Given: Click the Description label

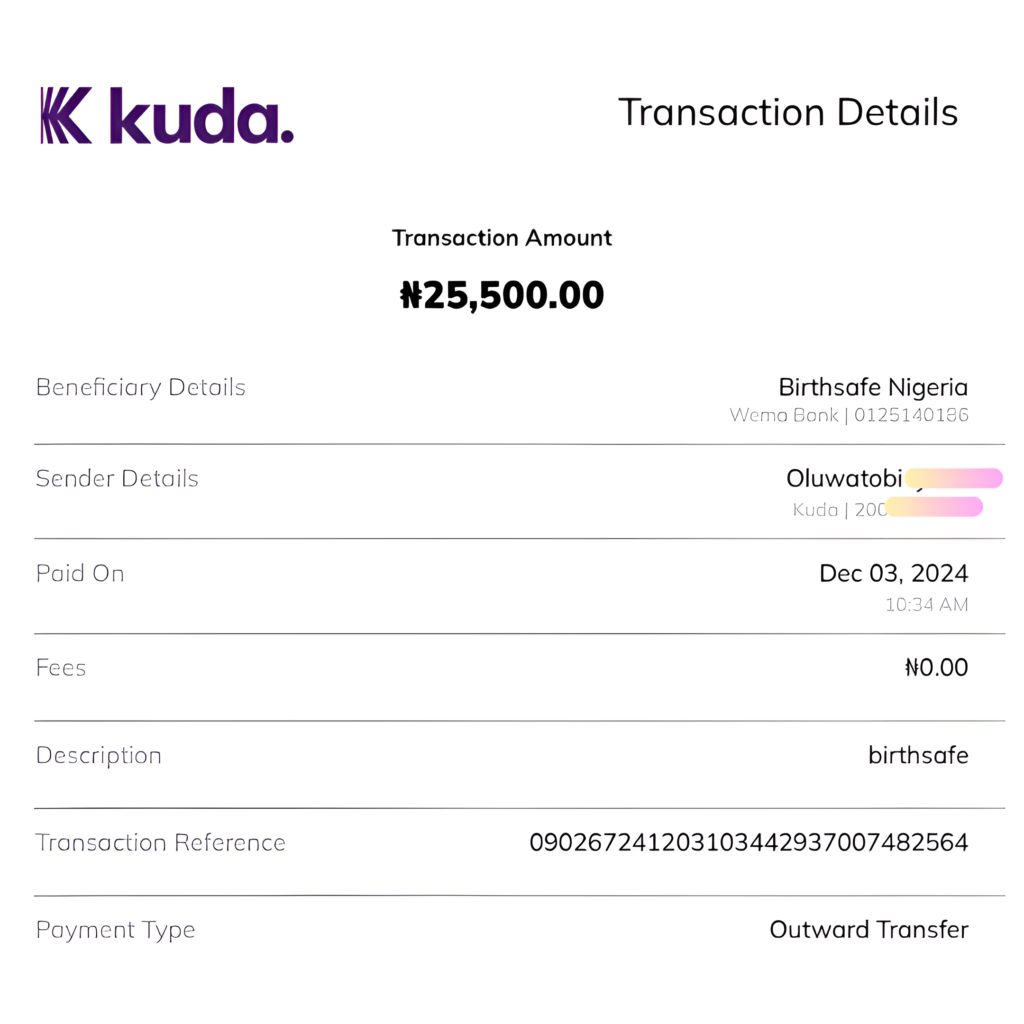Looking at the screenshot, I should tap(99, 756).
